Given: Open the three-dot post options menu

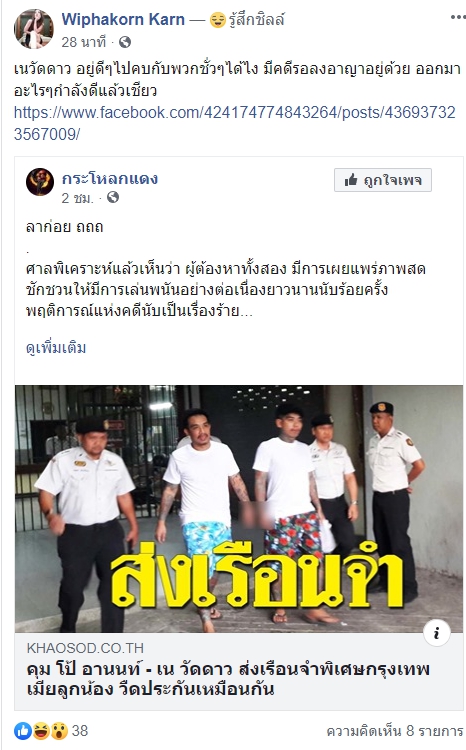Looking at the screenshot, I should pos(458,17).
